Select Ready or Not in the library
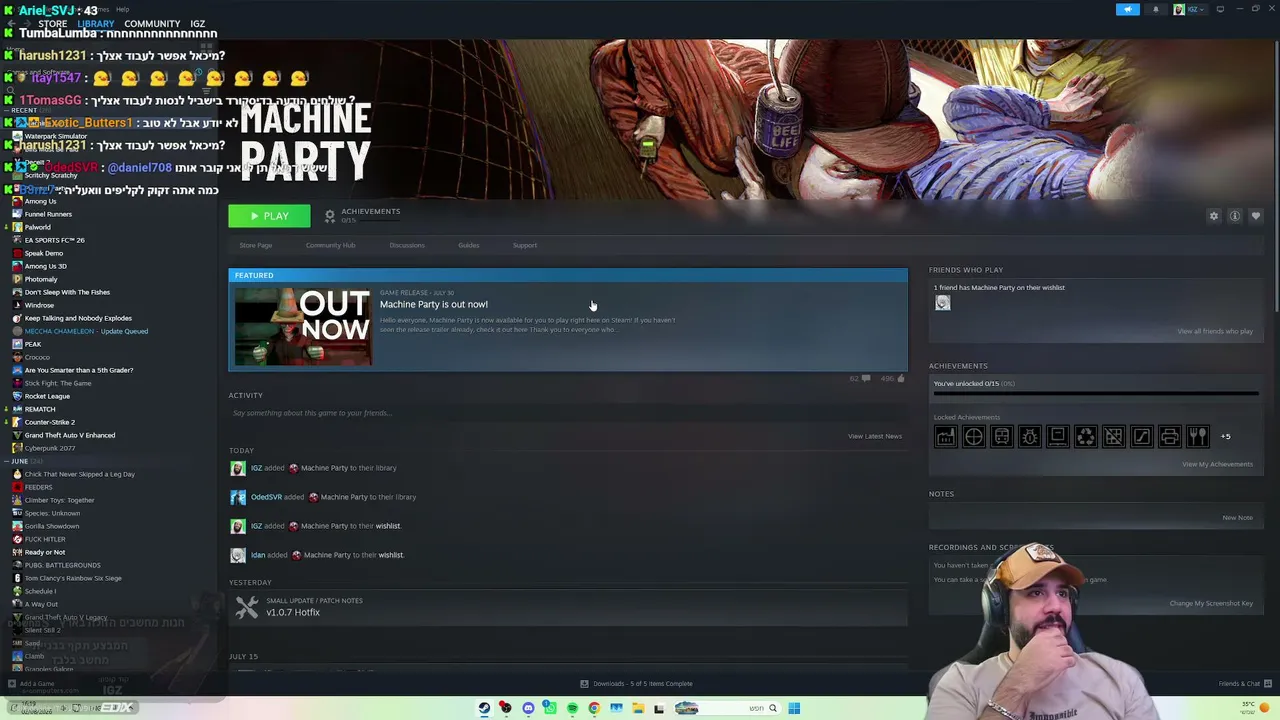Screen dimensions: 1280x720 coord(44,552)
